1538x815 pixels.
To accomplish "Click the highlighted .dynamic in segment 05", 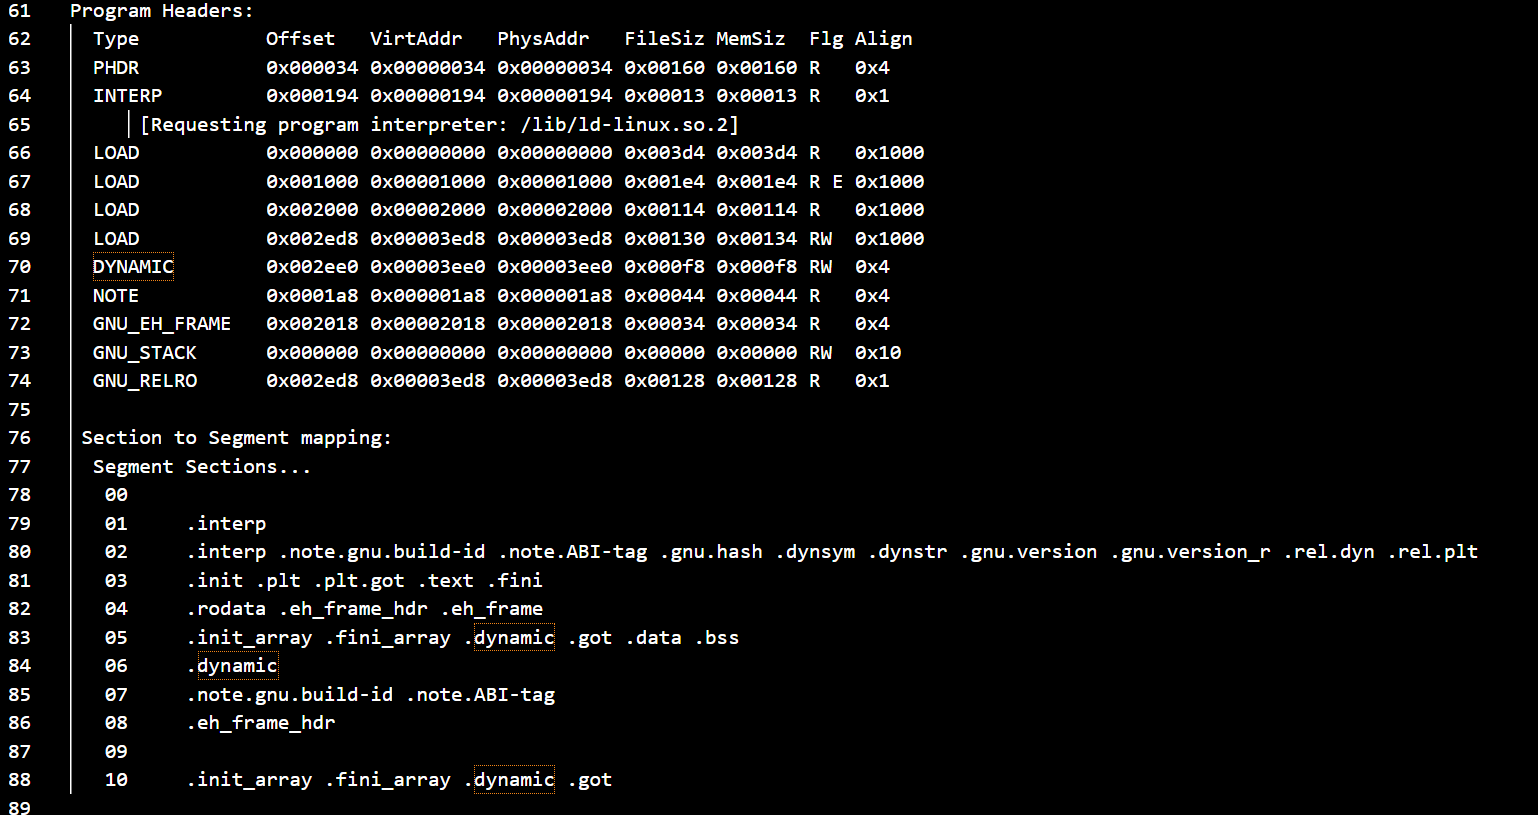I will point(514,638).
